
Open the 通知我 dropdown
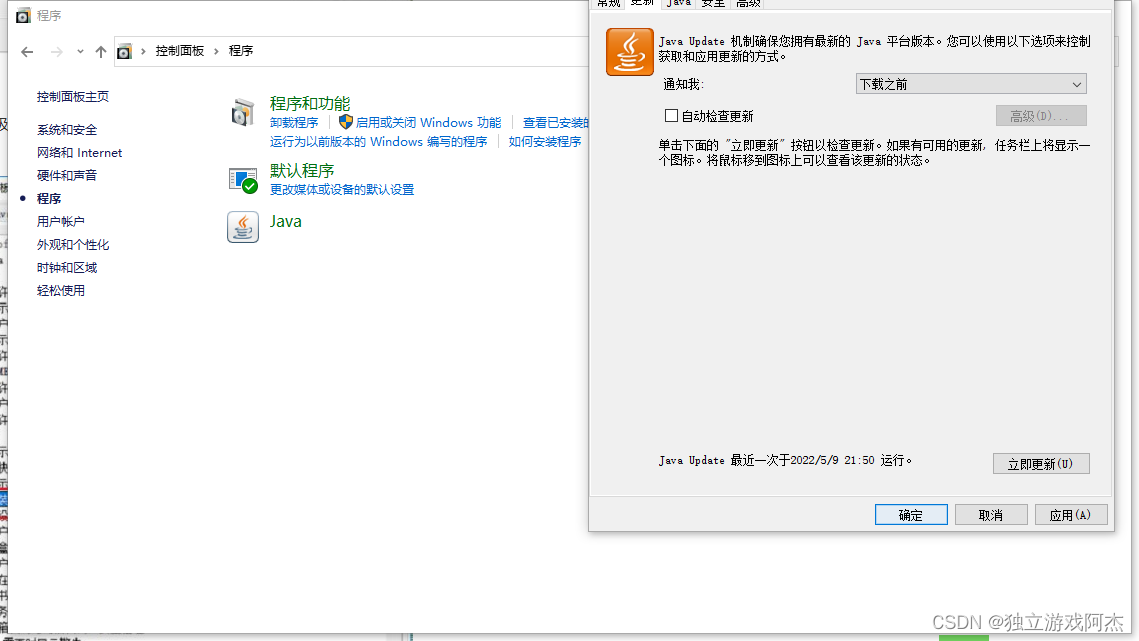click(x=971, y=84)
